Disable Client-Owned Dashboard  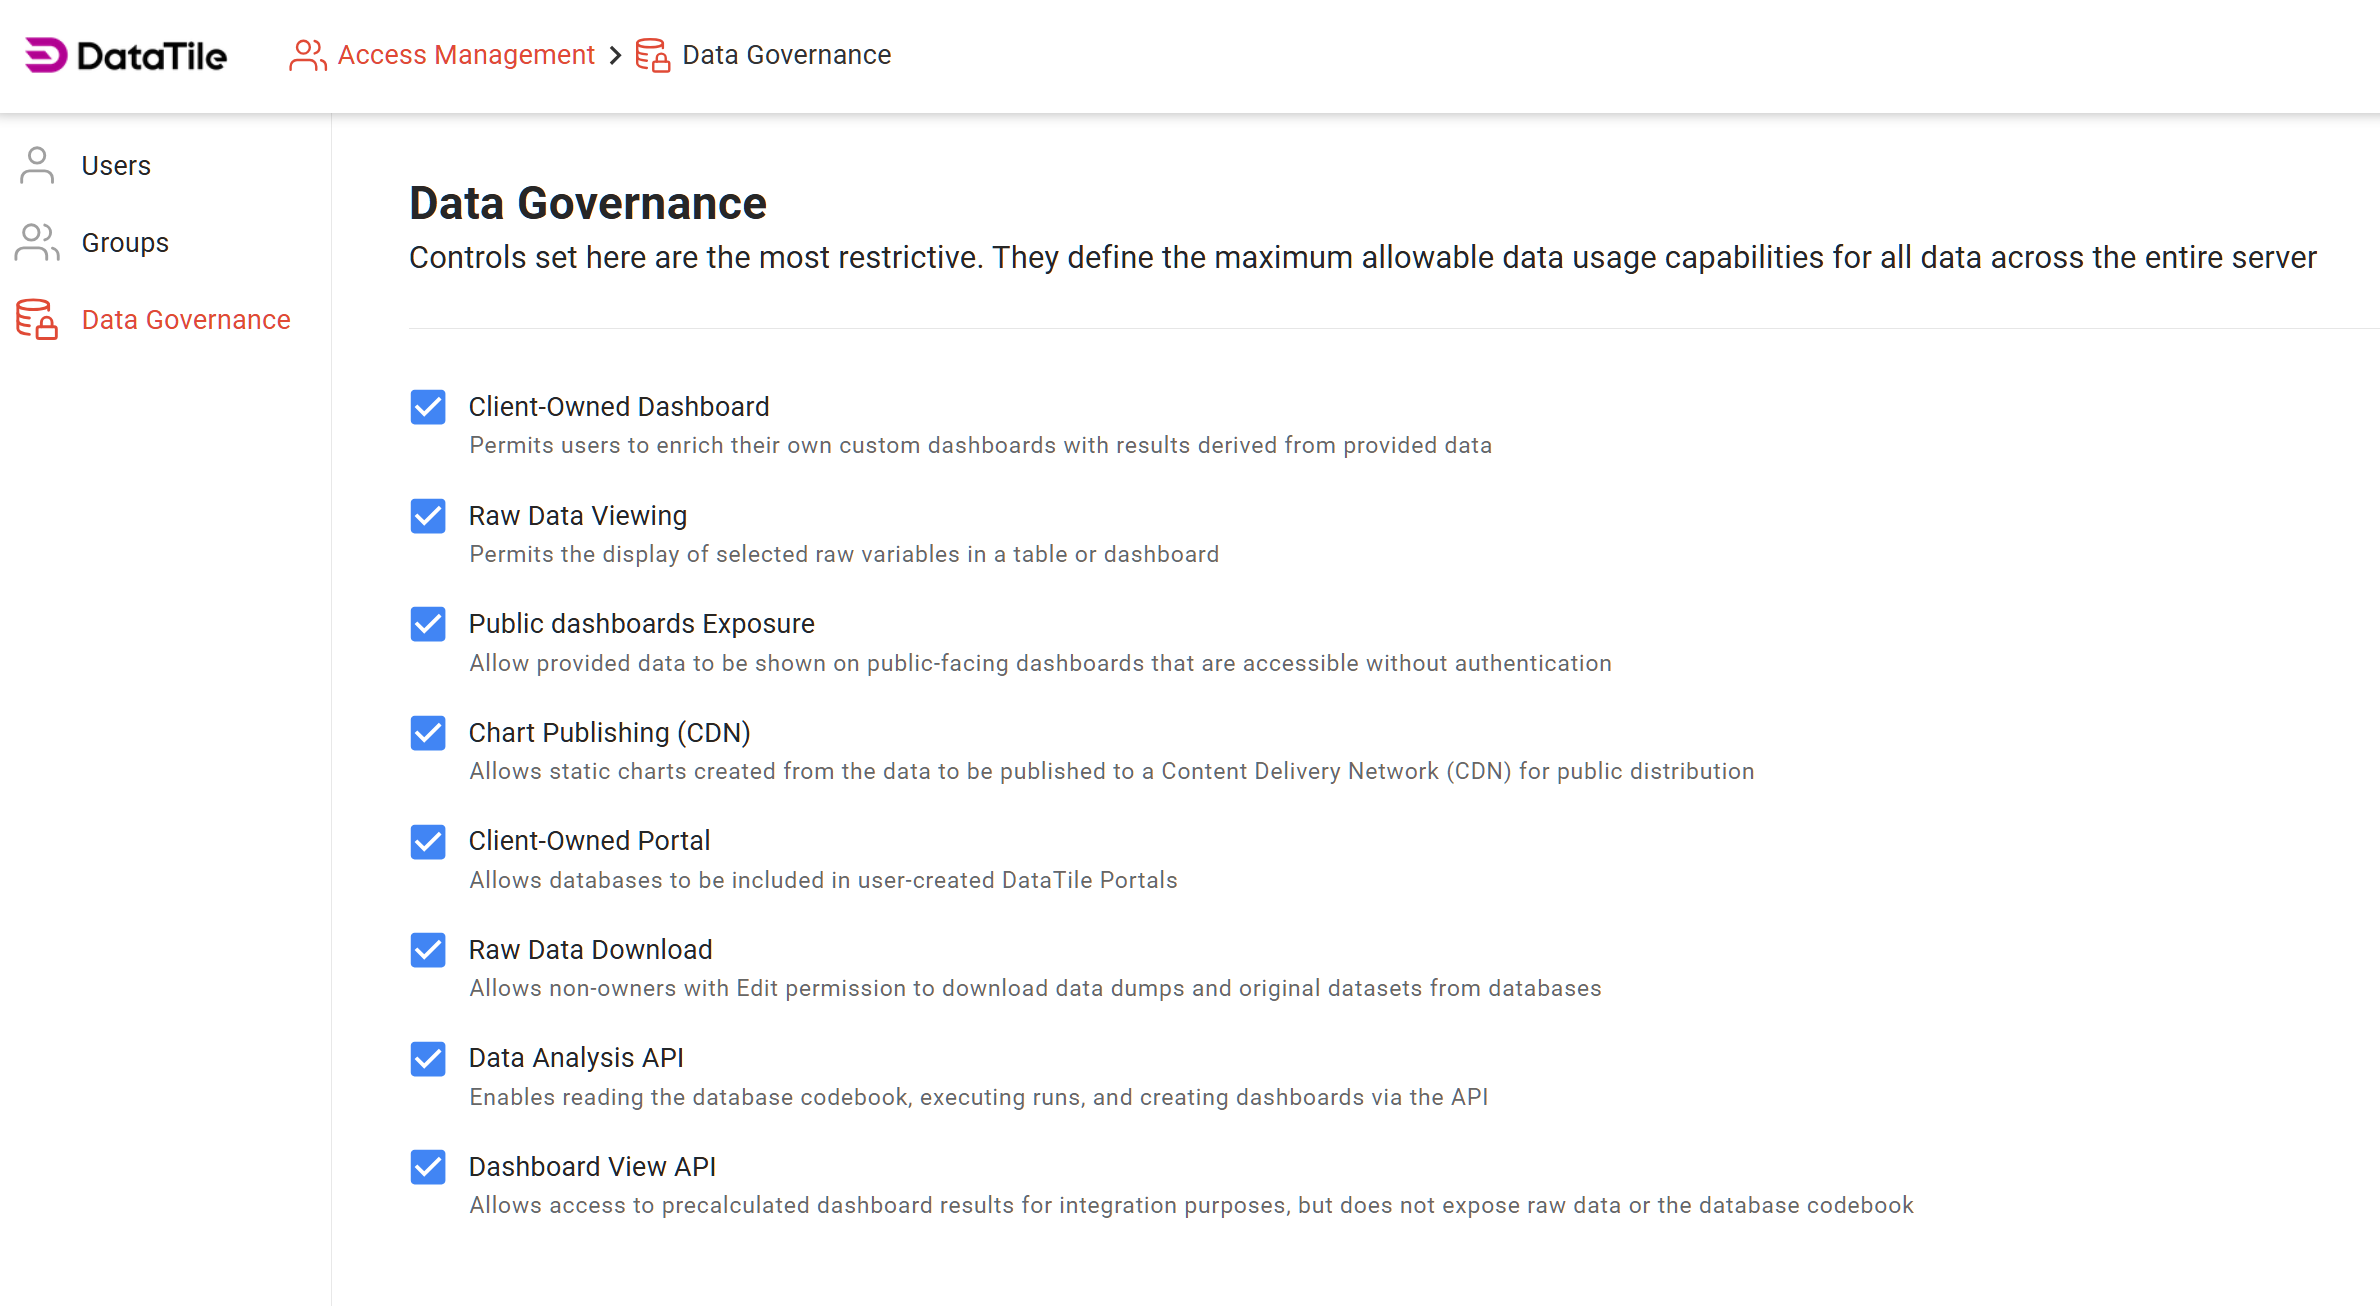tap(427, 408)
